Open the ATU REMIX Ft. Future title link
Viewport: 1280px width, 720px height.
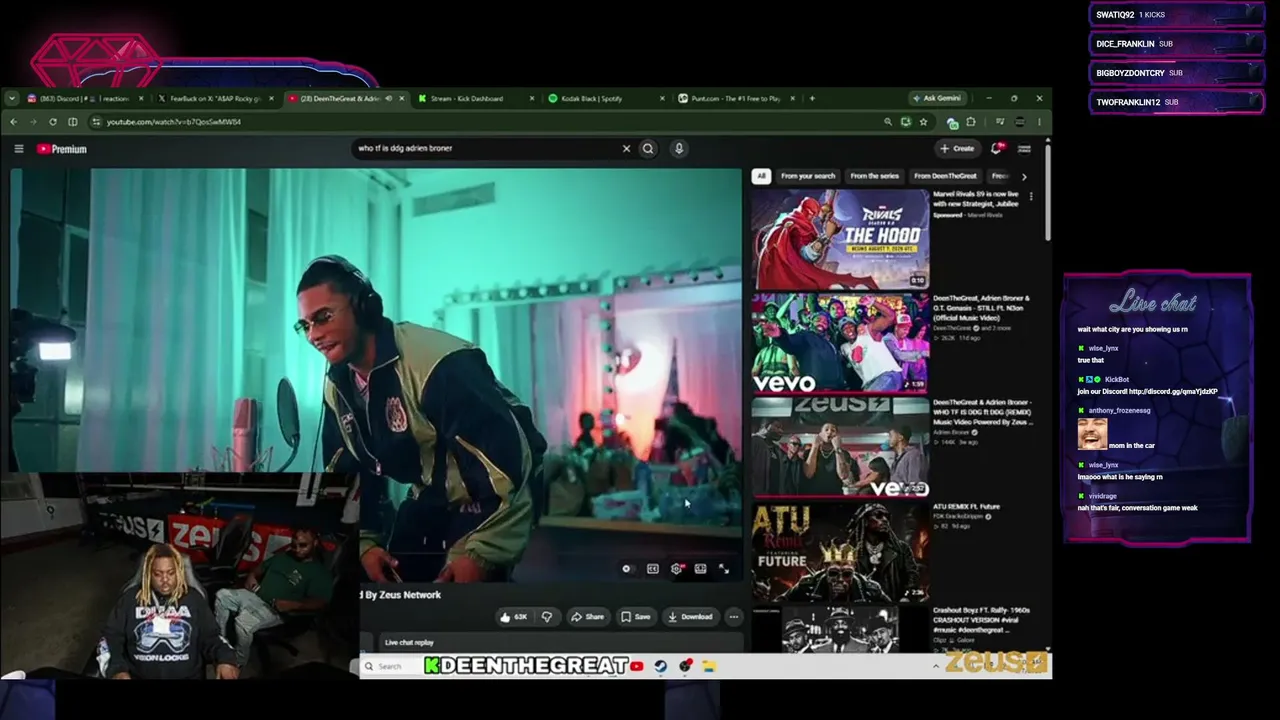(x=967, y=507)
